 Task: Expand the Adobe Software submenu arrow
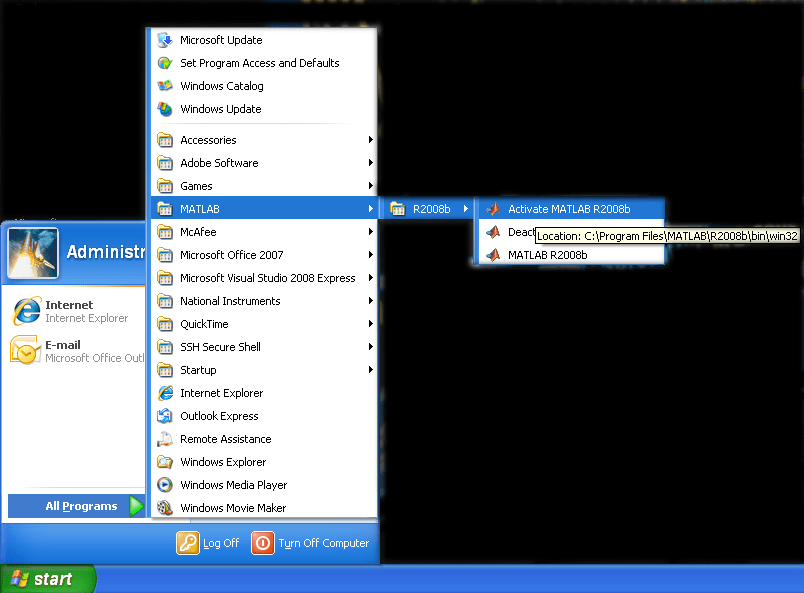370,163
